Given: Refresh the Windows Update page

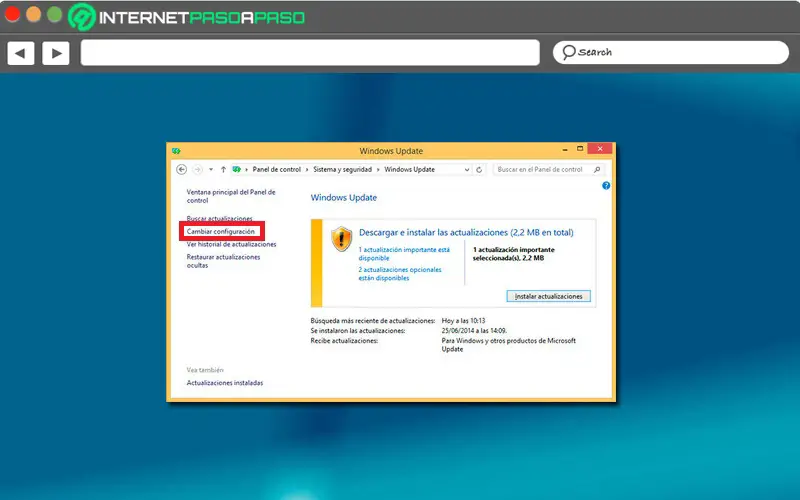Looking at the screenshot, I should coord(479,169).
